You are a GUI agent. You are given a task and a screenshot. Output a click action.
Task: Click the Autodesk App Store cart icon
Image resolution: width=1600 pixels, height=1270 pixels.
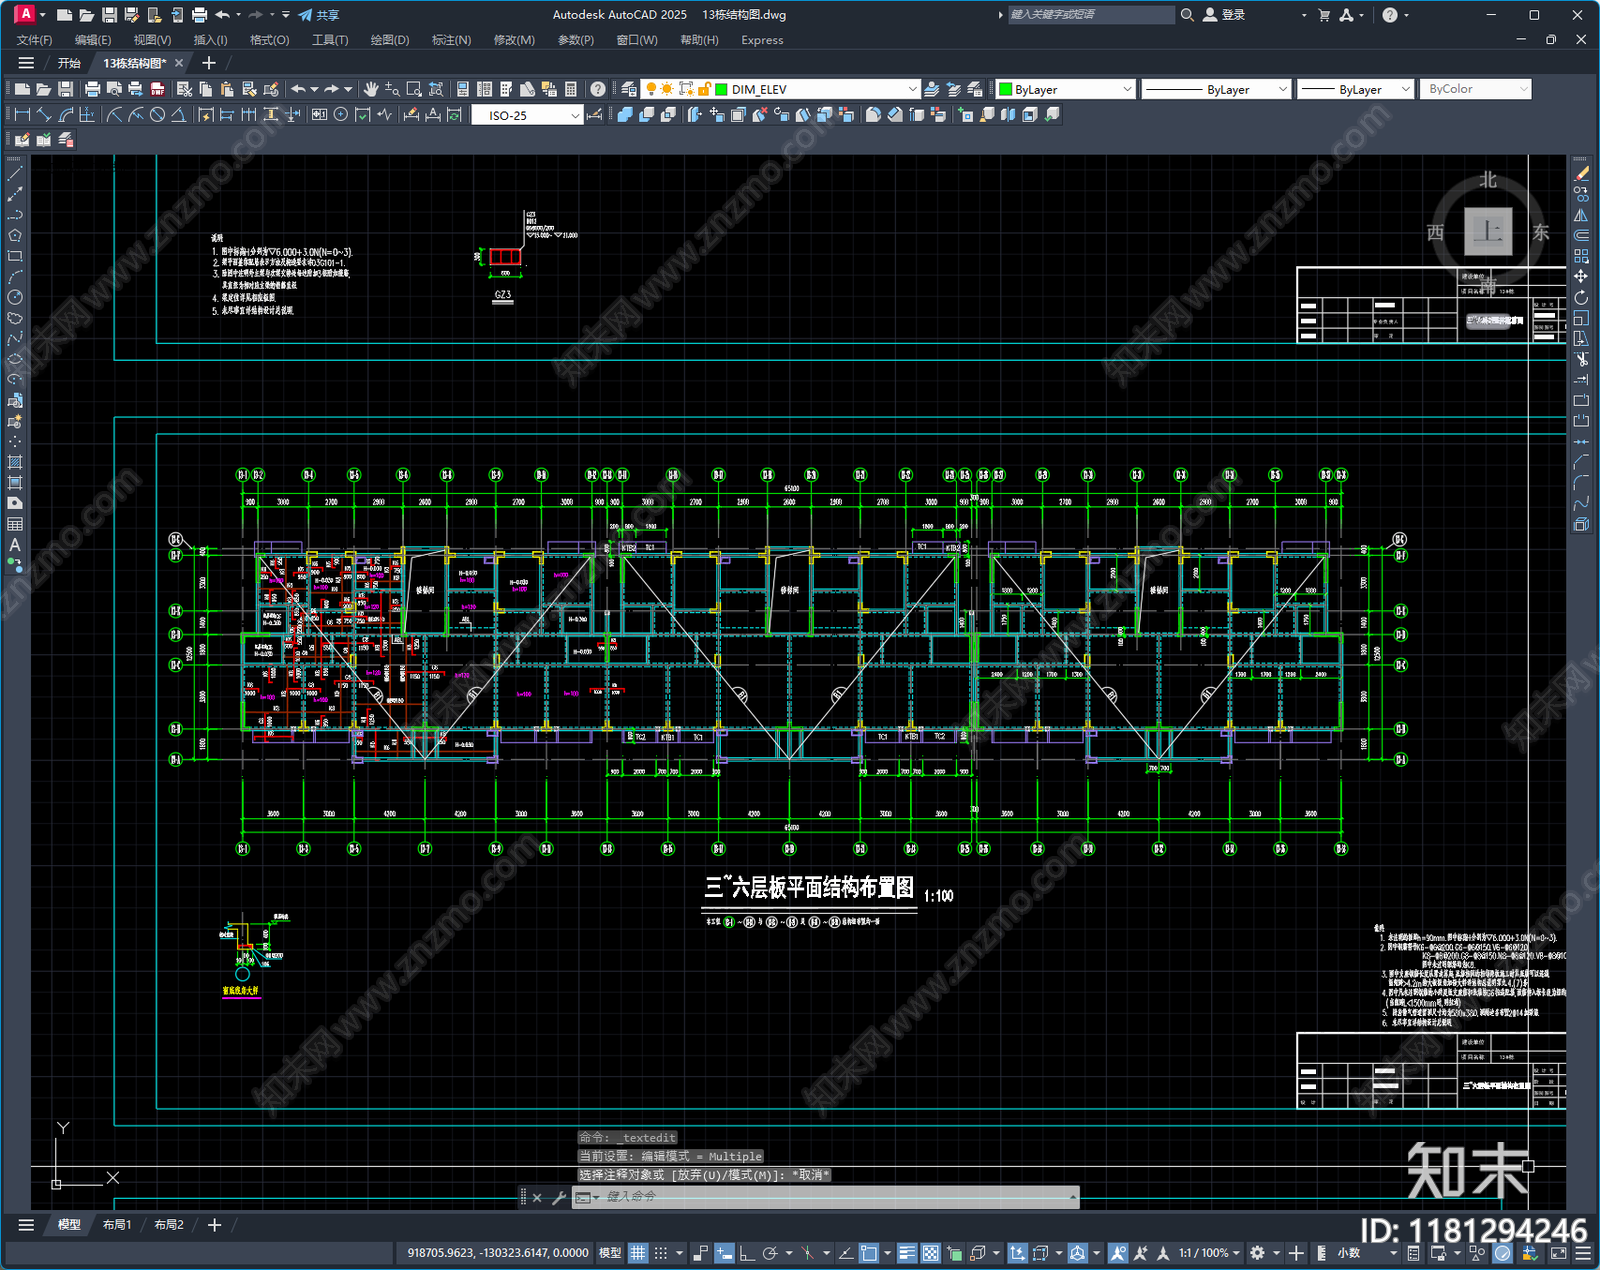(1324, 15)
